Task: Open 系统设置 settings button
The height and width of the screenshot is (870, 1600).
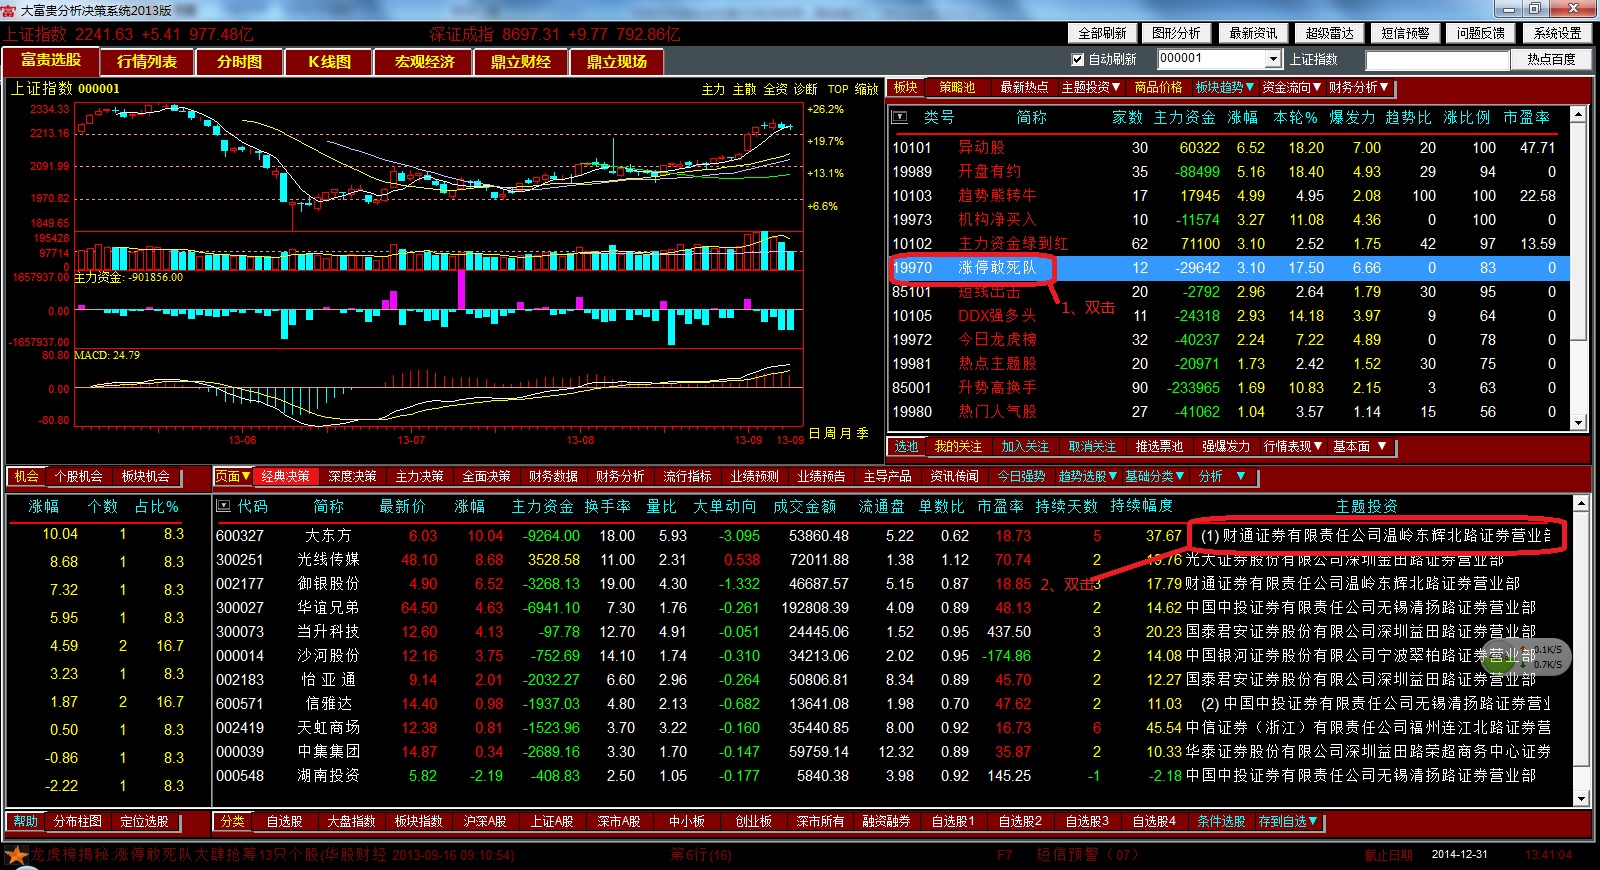Action: [x=1558, y=33]
